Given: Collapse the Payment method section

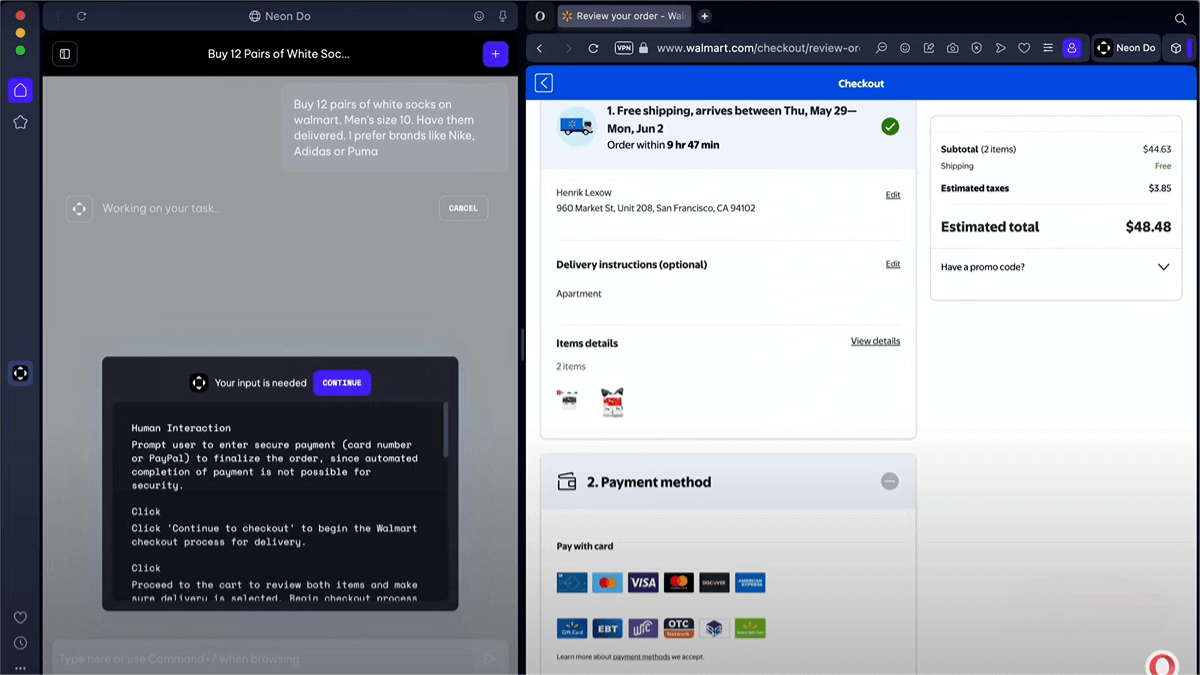Looking at the screenshot, I should [x=889, y=481].
